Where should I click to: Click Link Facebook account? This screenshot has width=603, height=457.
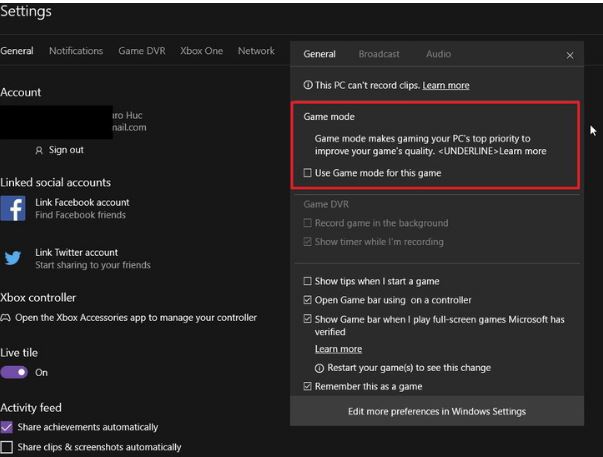[x=82, y=202]
